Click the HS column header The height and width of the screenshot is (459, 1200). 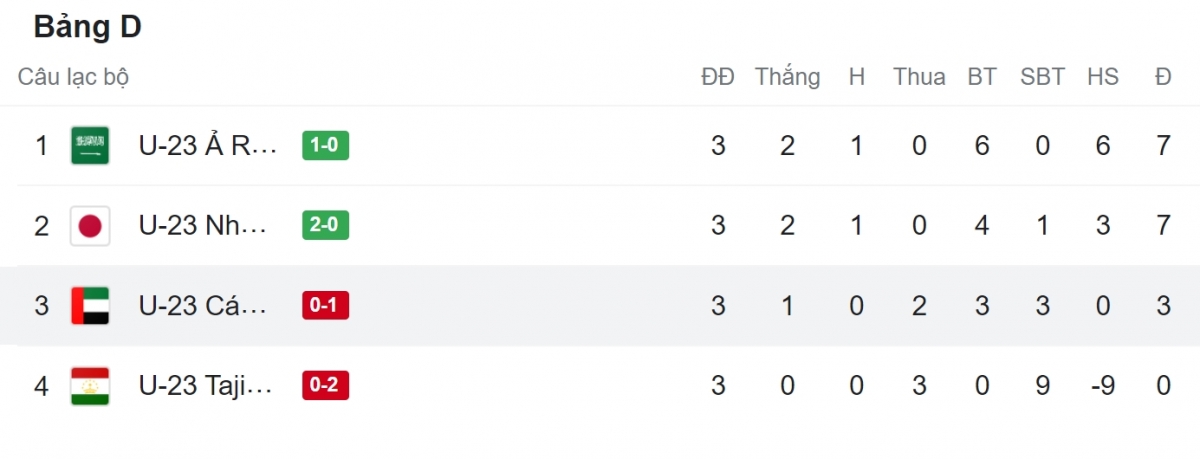coord(1103,77)
